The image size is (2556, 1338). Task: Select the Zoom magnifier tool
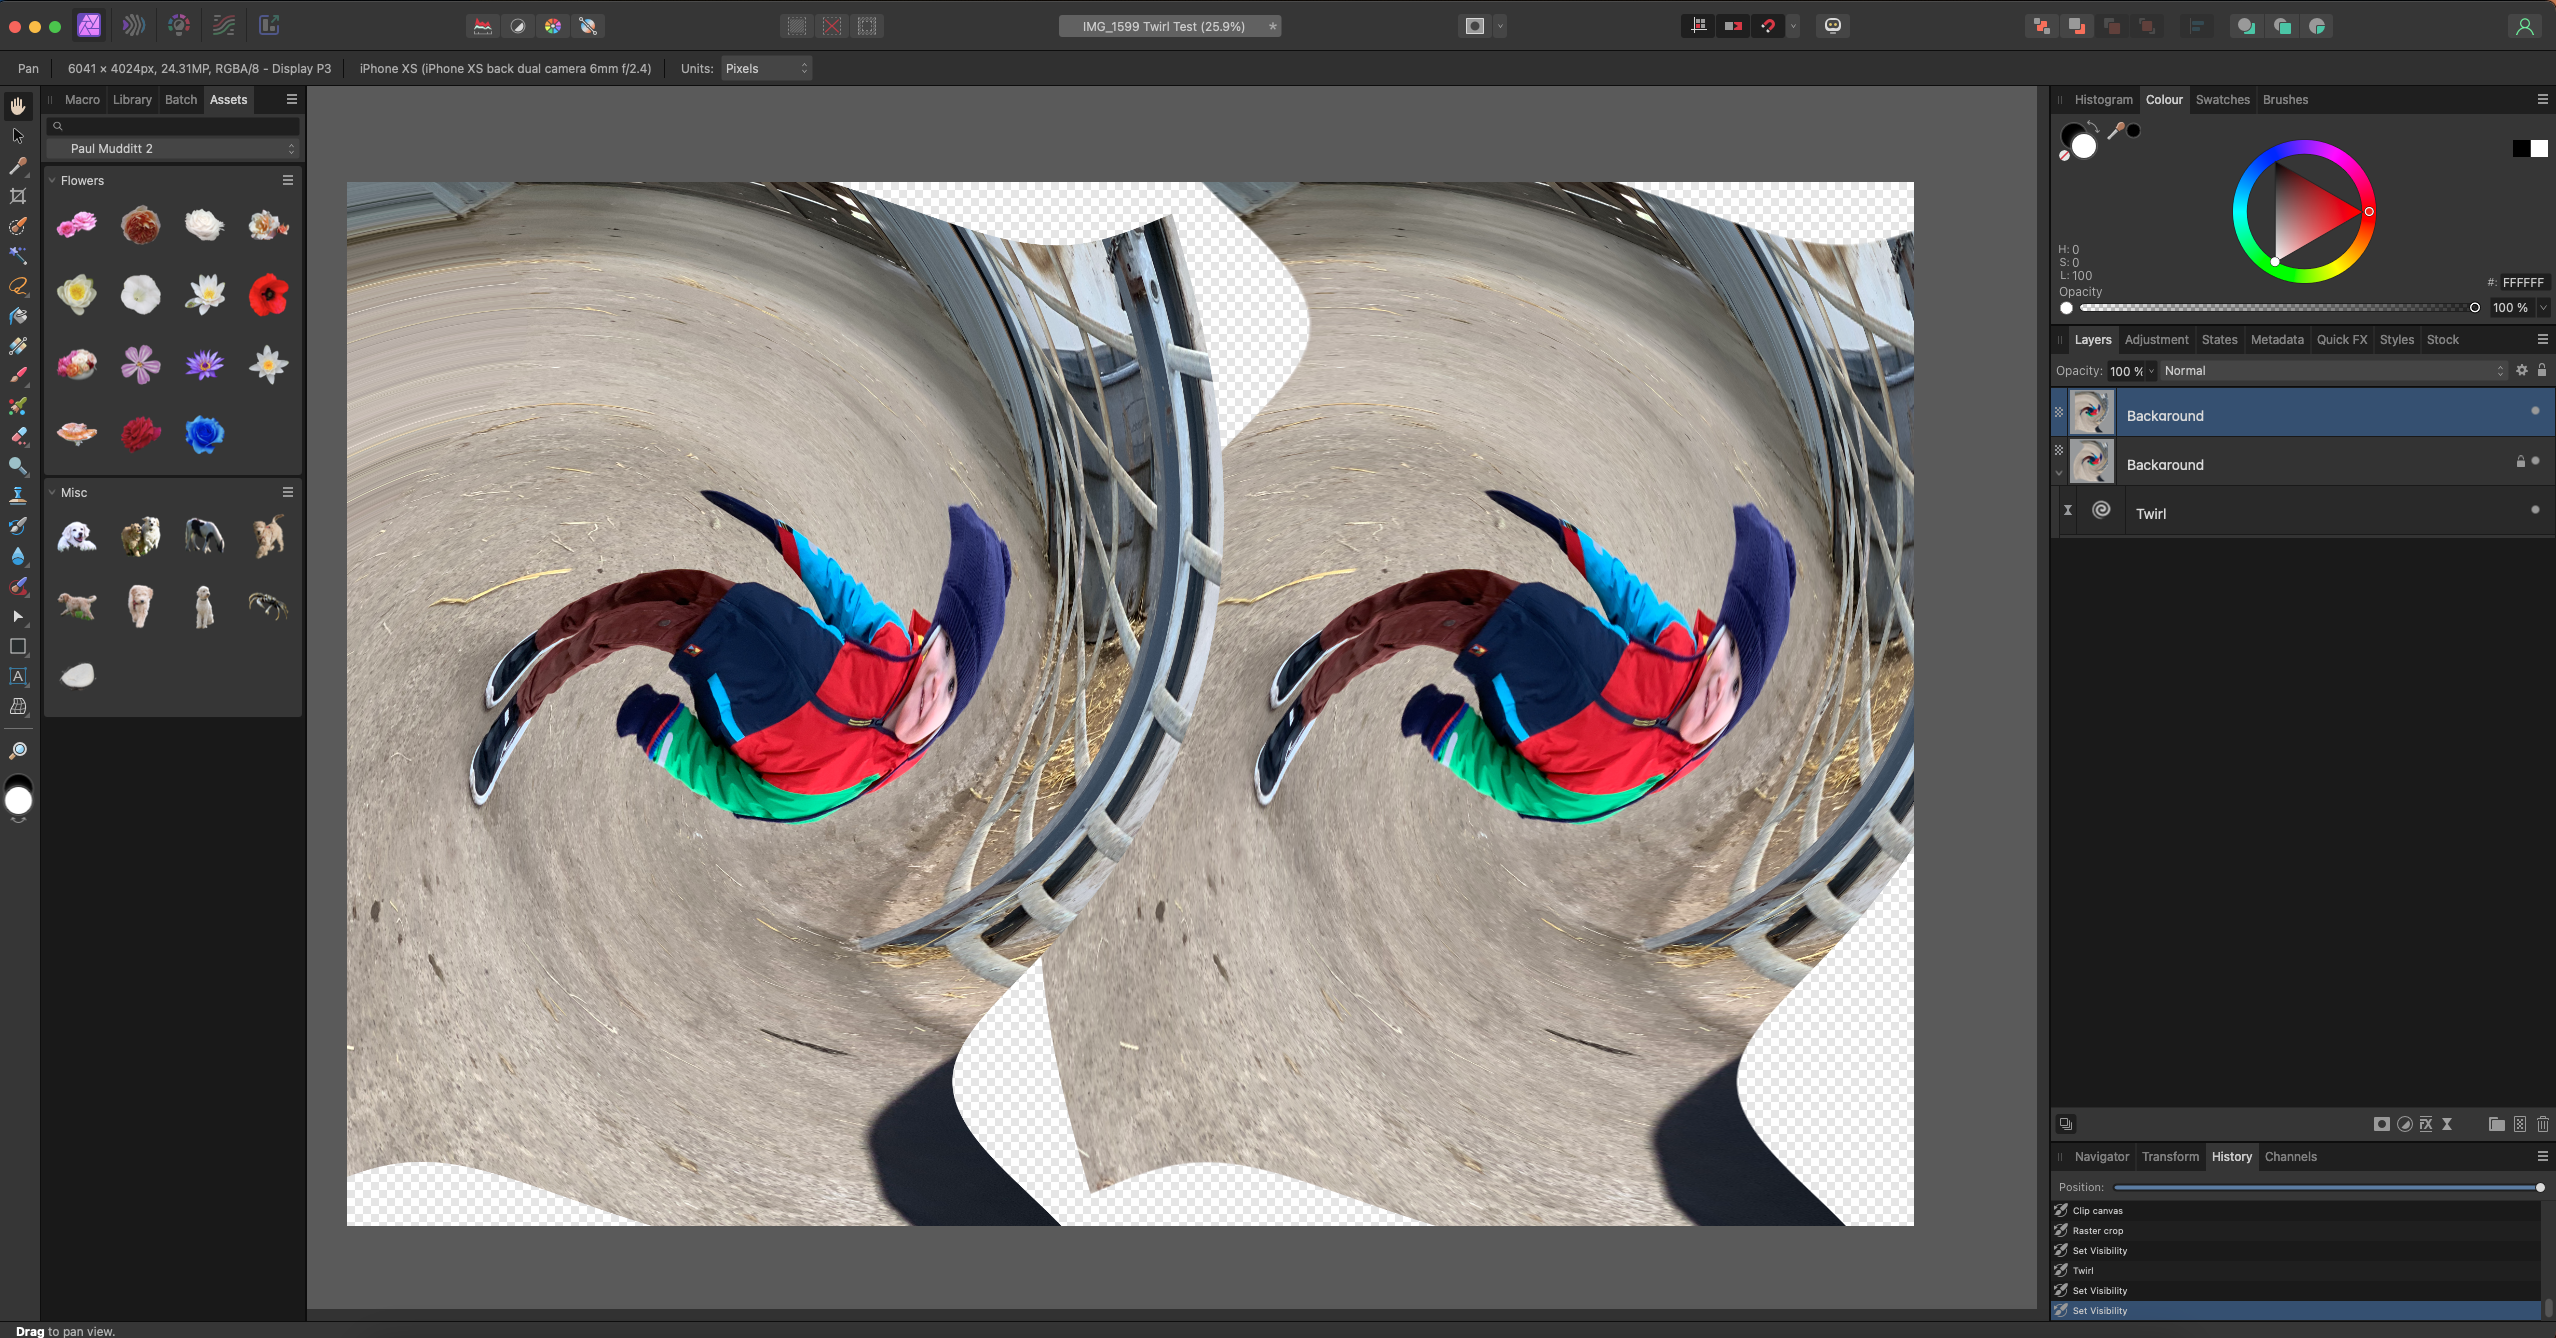pyautogui.click(x=18, y=750)
